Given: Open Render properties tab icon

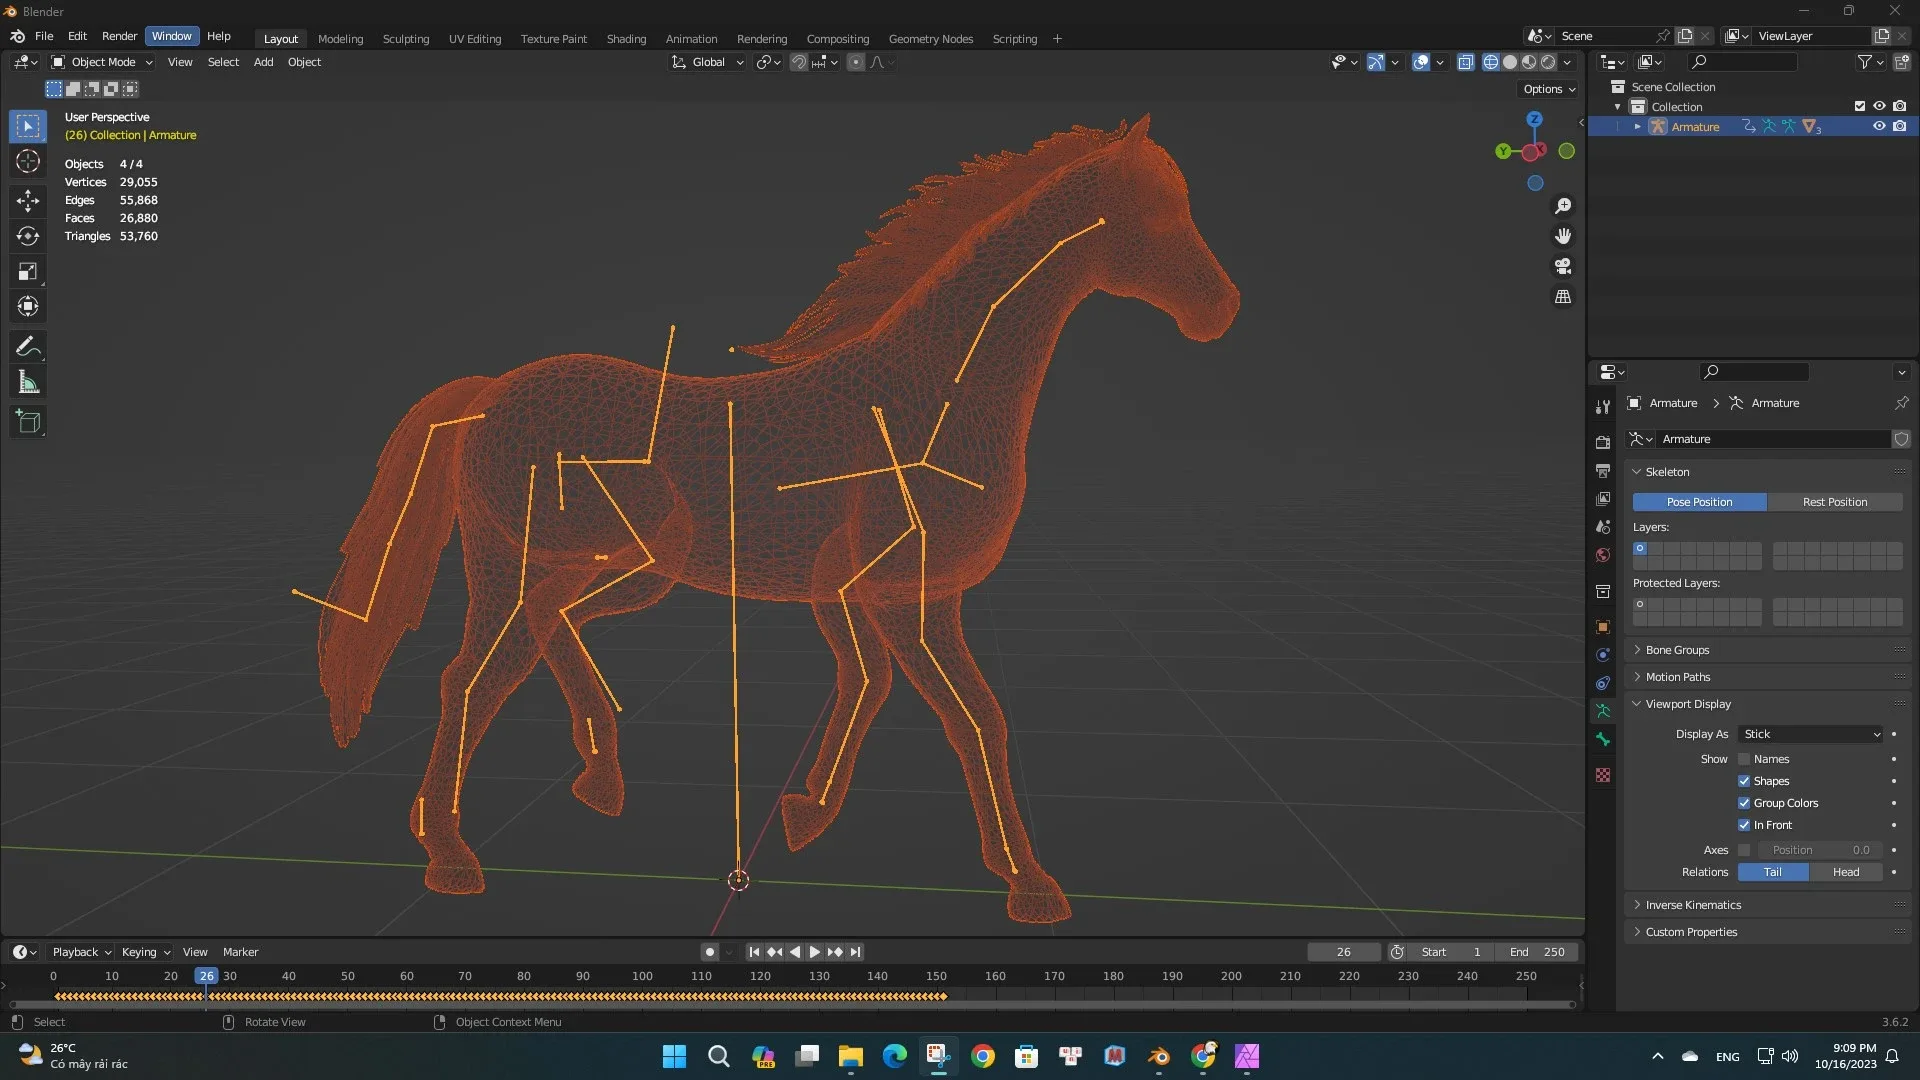Looking at the screenshot, I should click(x=1603, y=442).
